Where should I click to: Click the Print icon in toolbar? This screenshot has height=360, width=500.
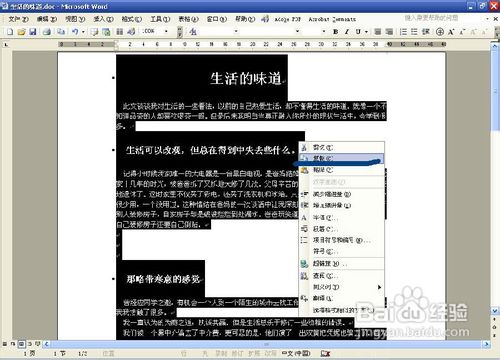[x=47, y=32]
